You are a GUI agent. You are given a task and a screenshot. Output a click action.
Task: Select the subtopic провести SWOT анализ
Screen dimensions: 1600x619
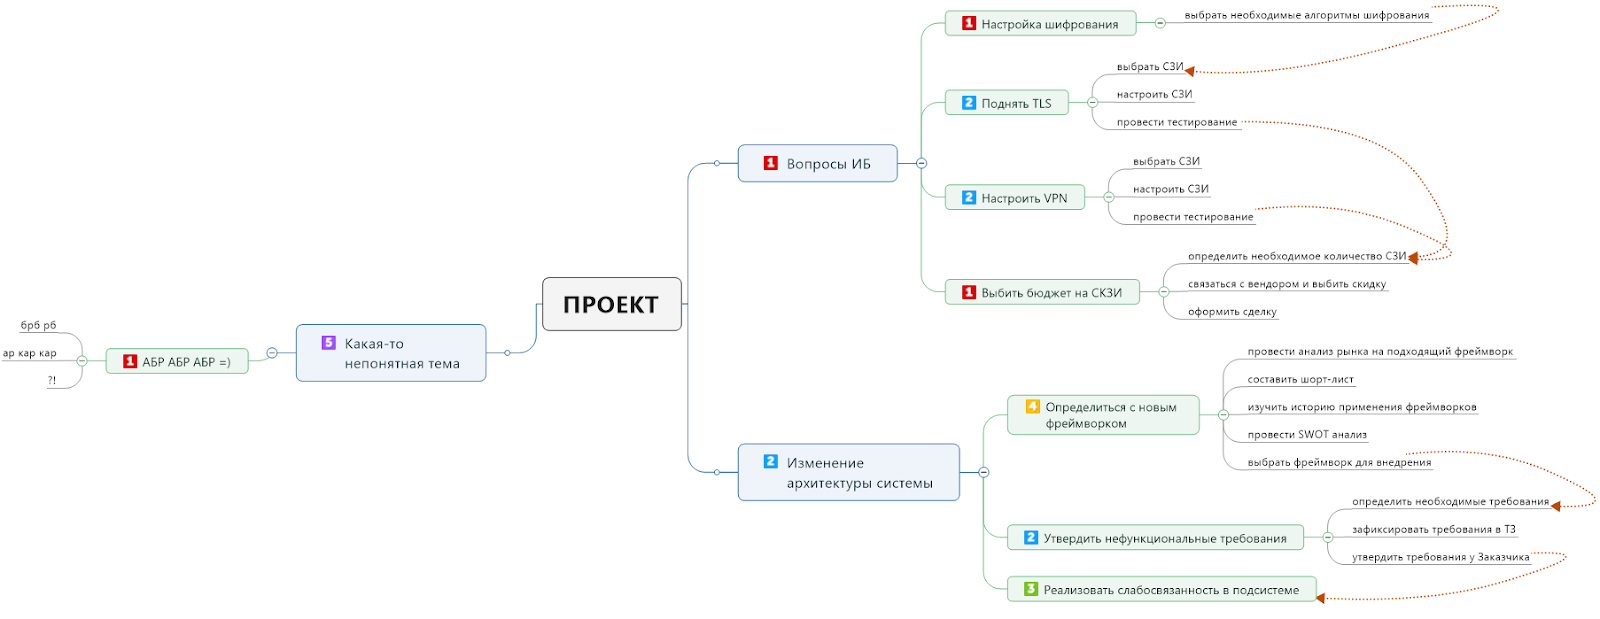pyautogui.click(x=1306, y=435)
